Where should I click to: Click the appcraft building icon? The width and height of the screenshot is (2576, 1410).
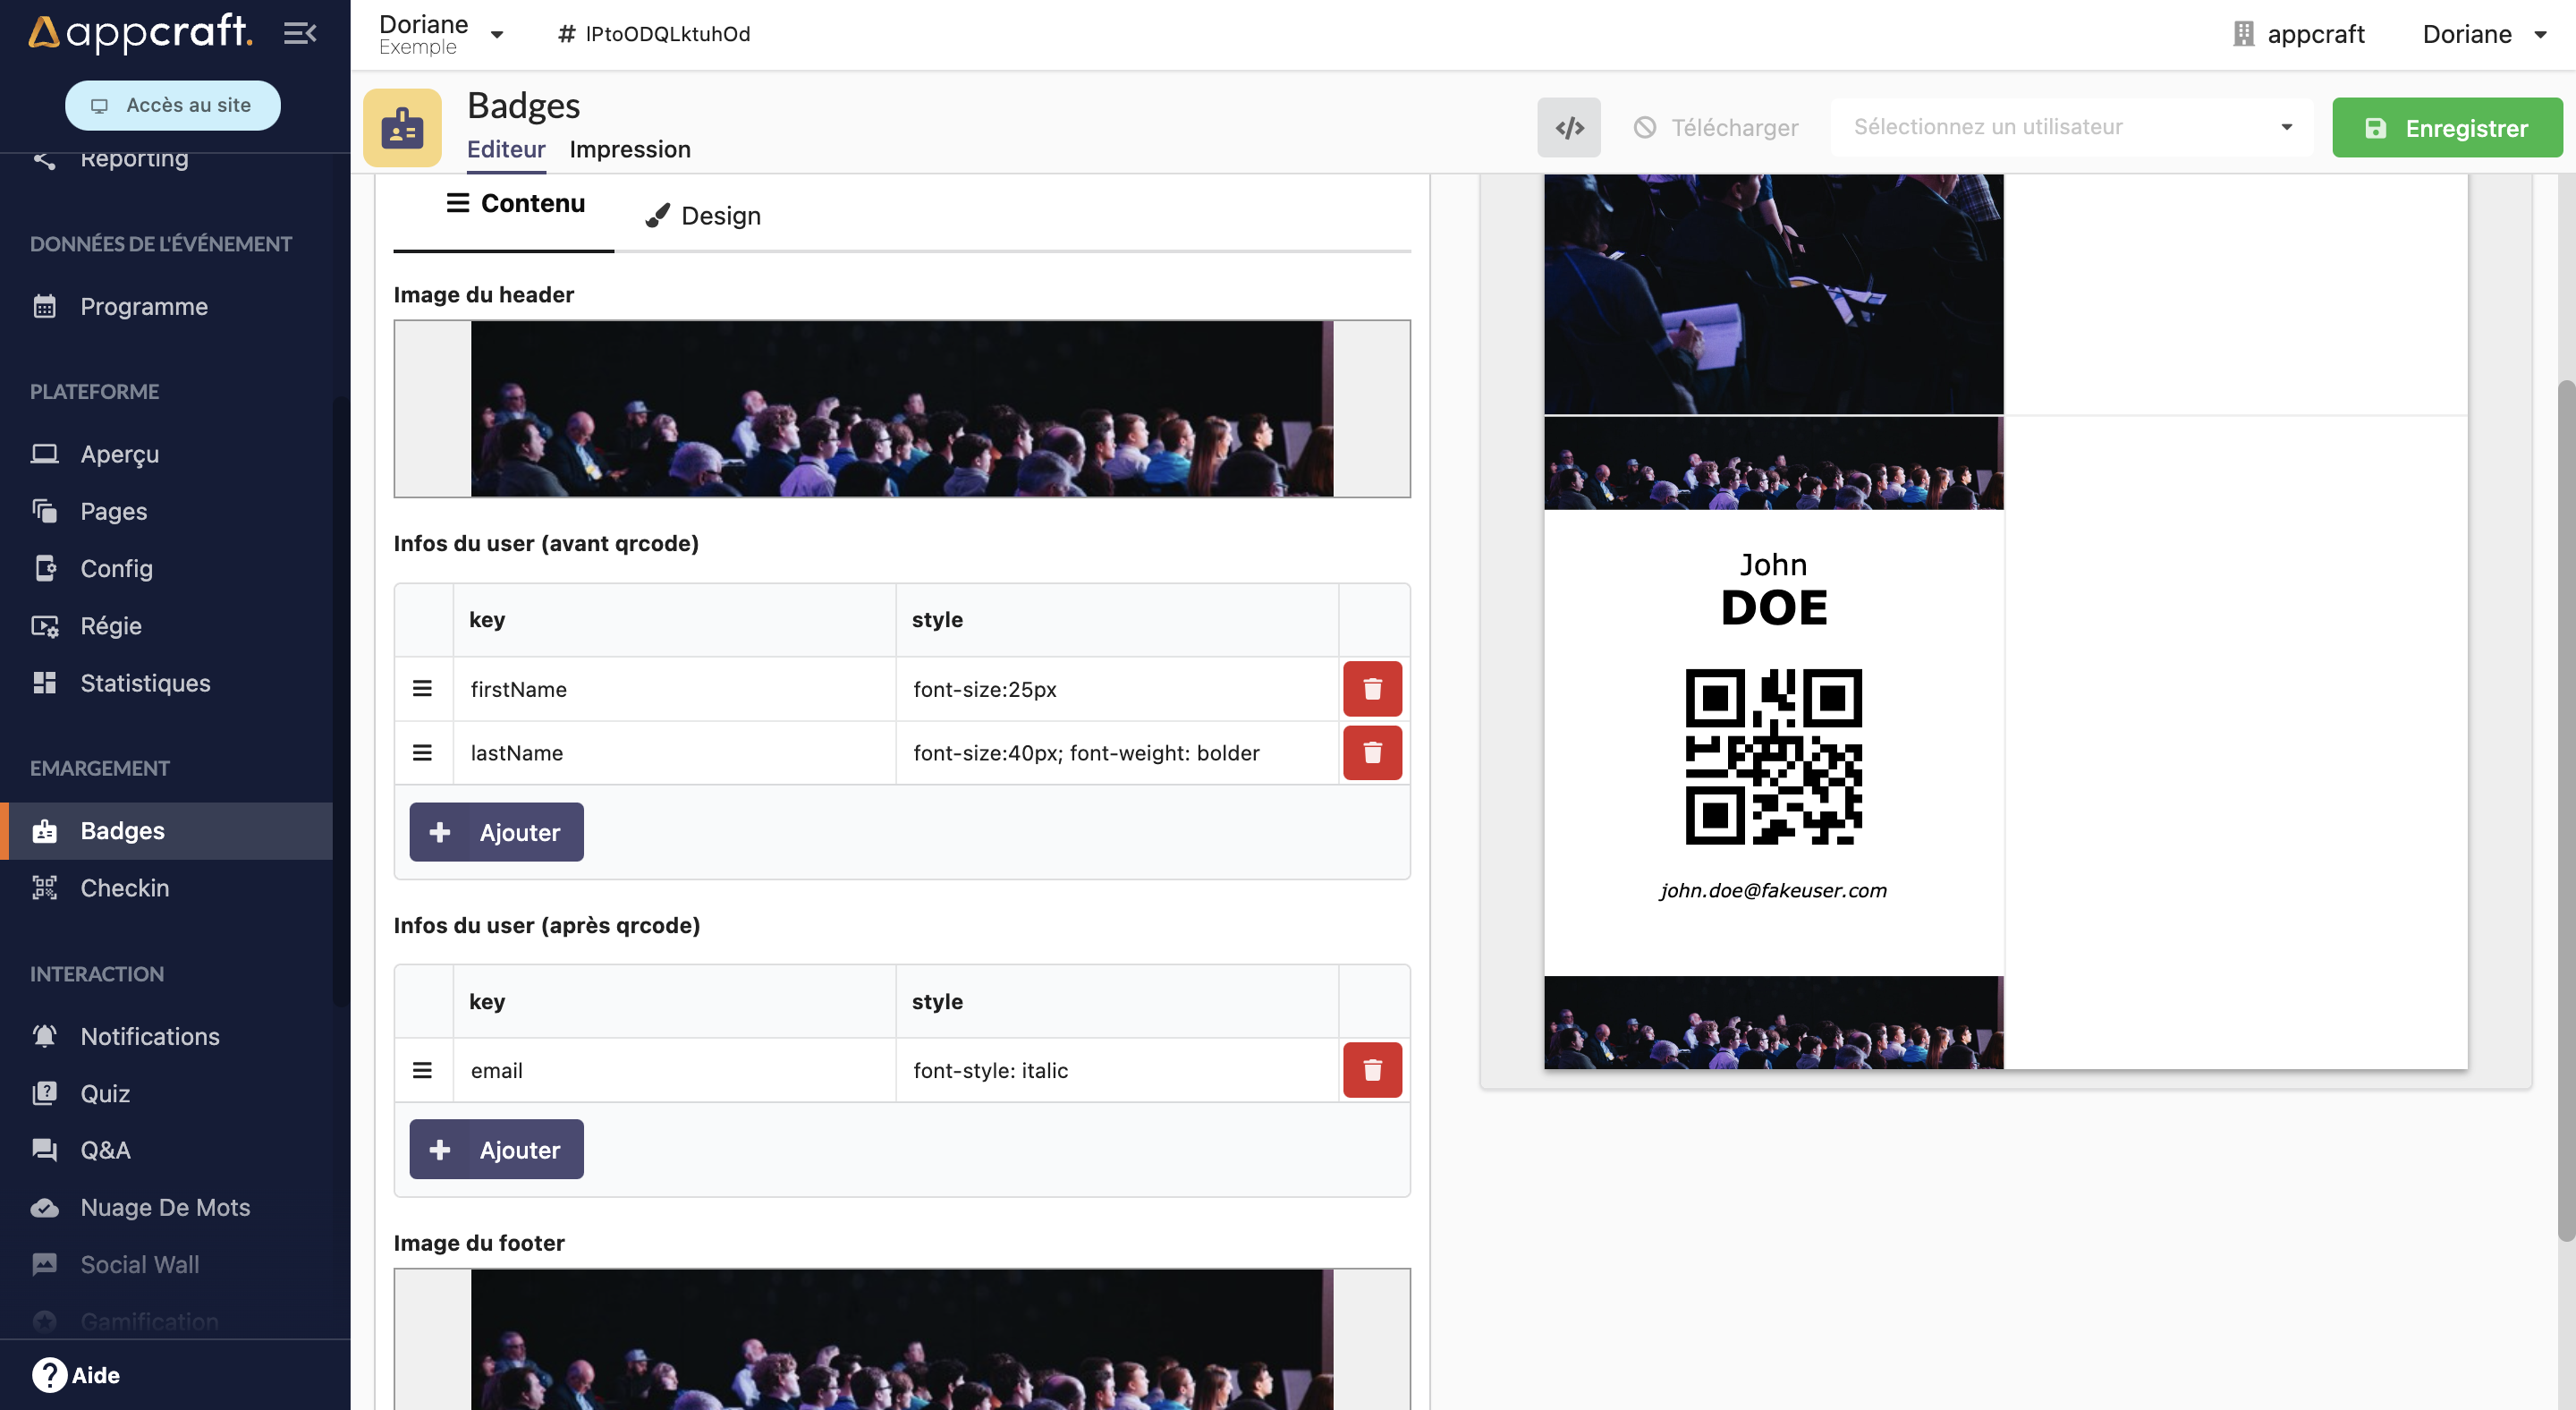pyautogui.click(x=2243, y=34)
